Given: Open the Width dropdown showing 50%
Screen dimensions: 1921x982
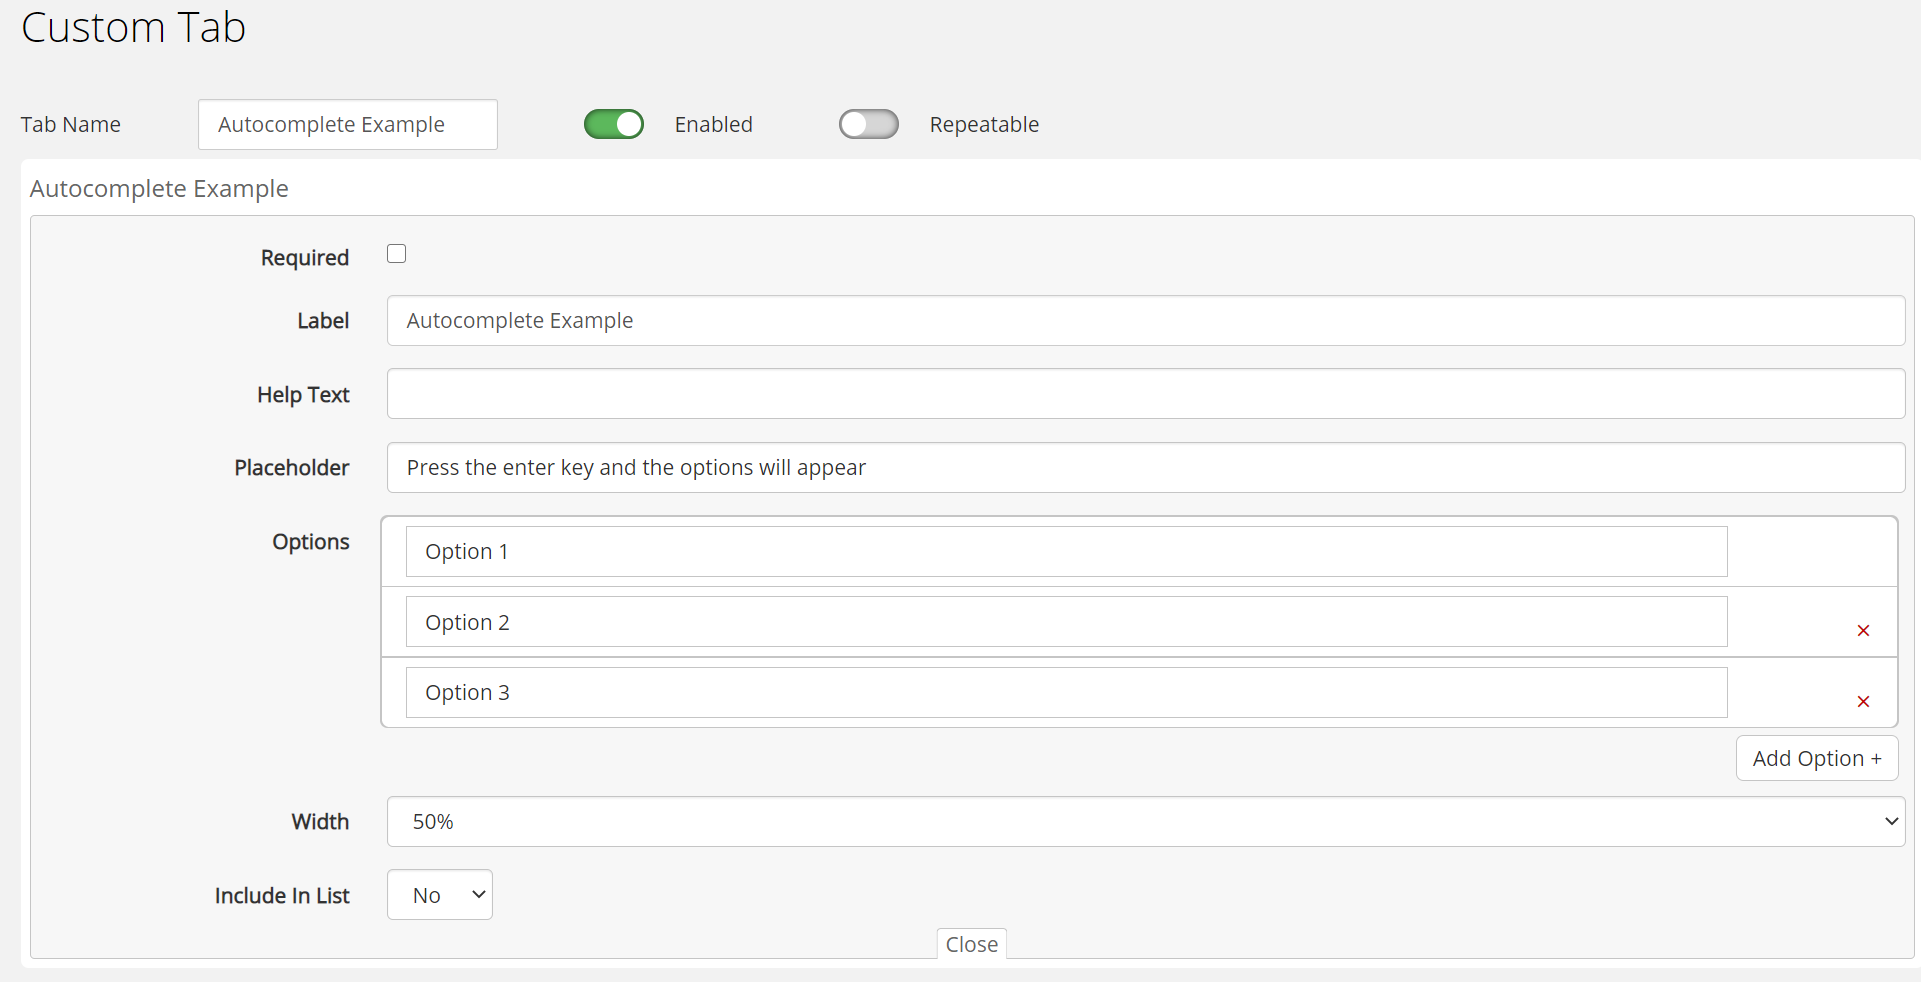Looking at the screenshot, I should (x=1145, y=821).
